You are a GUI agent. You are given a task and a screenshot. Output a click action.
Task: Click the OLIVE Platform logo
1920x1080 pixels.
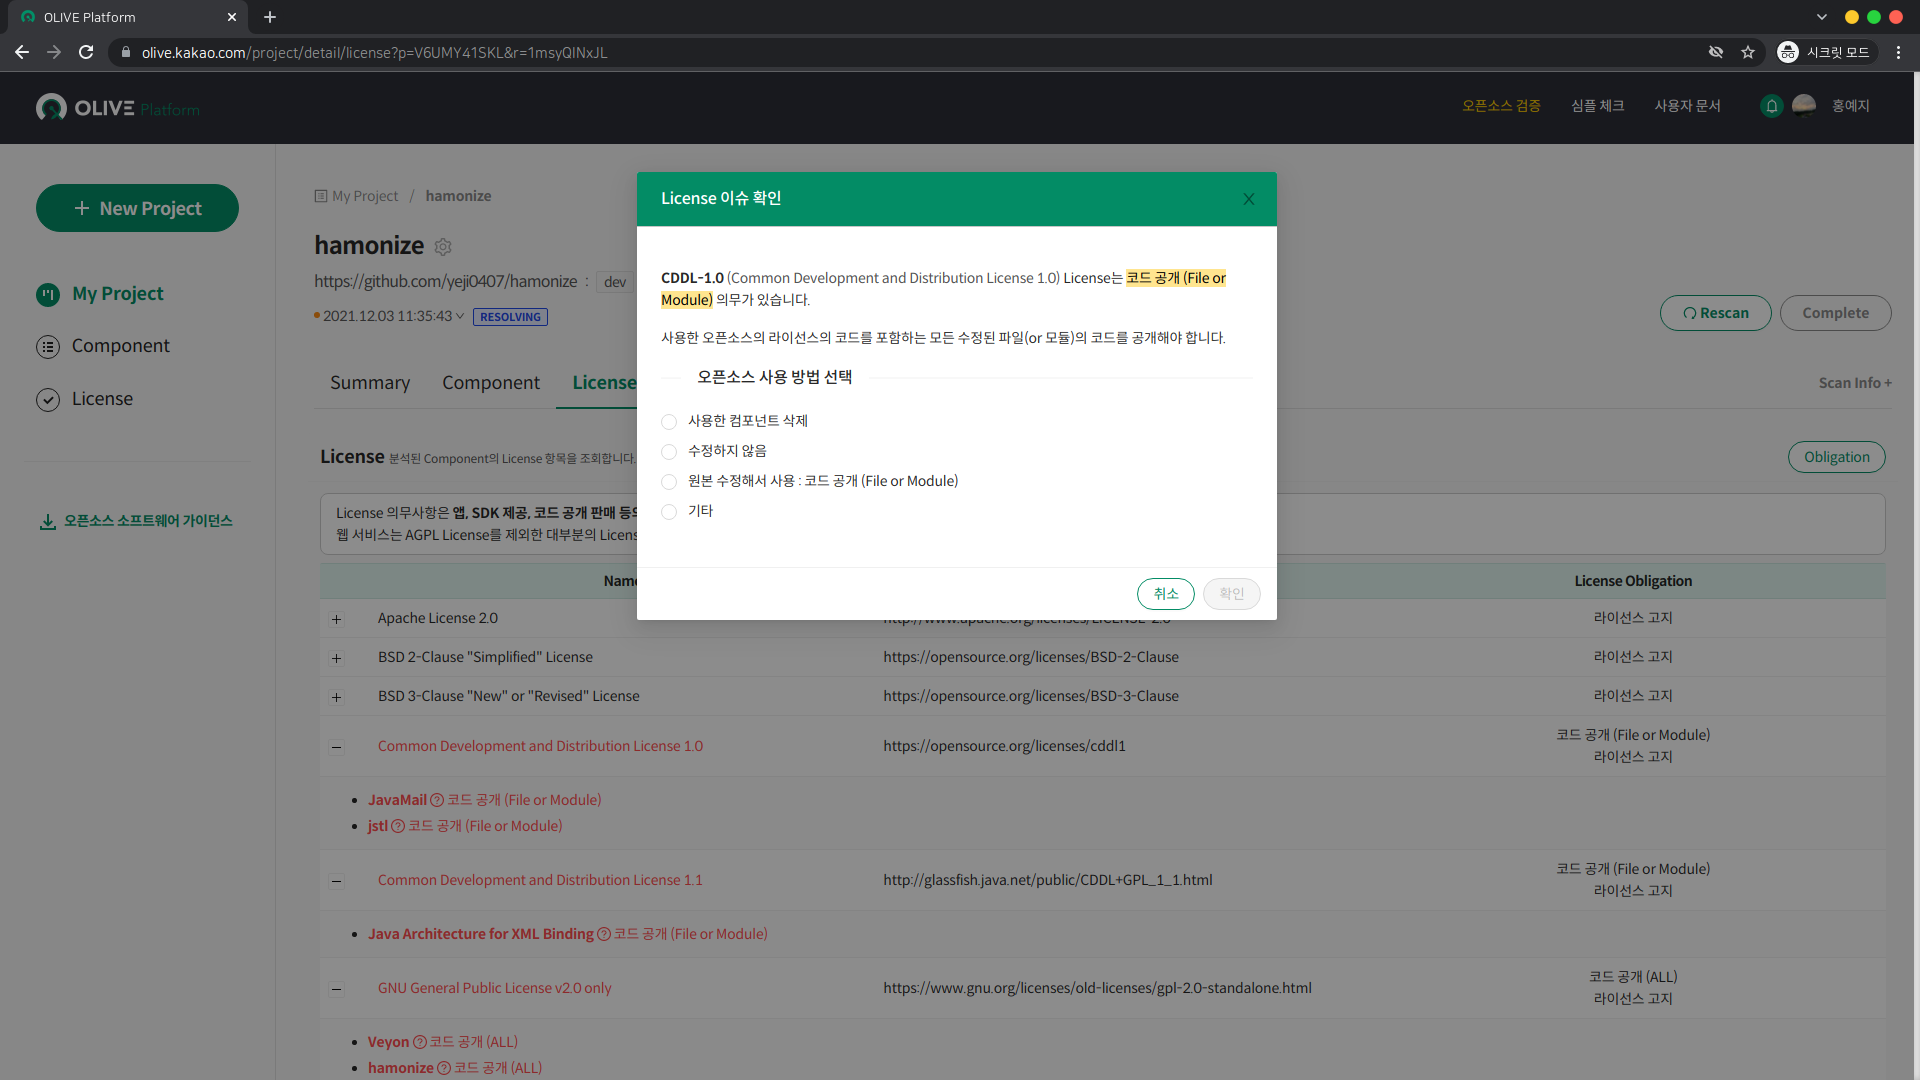(118, 108)
